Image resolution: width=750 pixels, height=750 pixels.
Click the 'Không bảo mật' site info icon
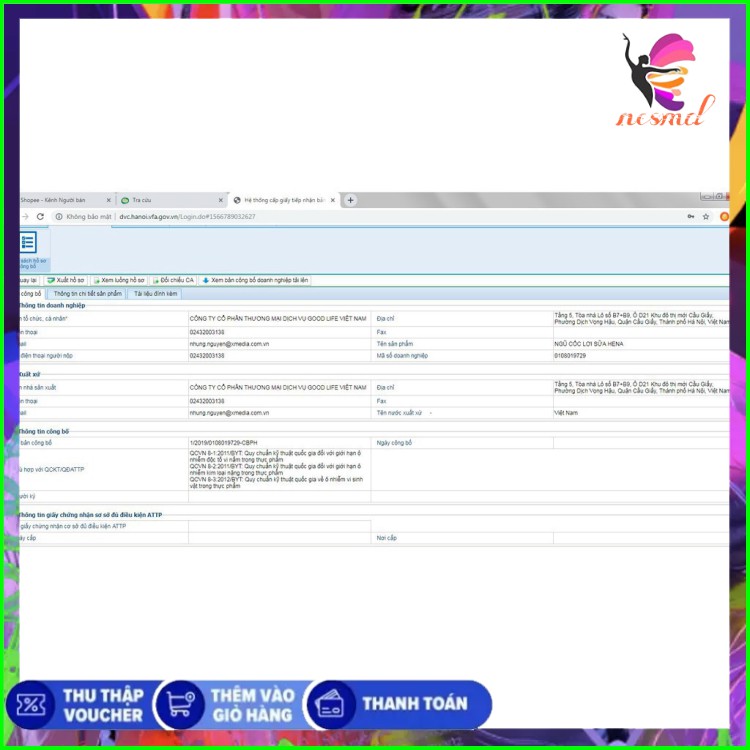(59, 216)
